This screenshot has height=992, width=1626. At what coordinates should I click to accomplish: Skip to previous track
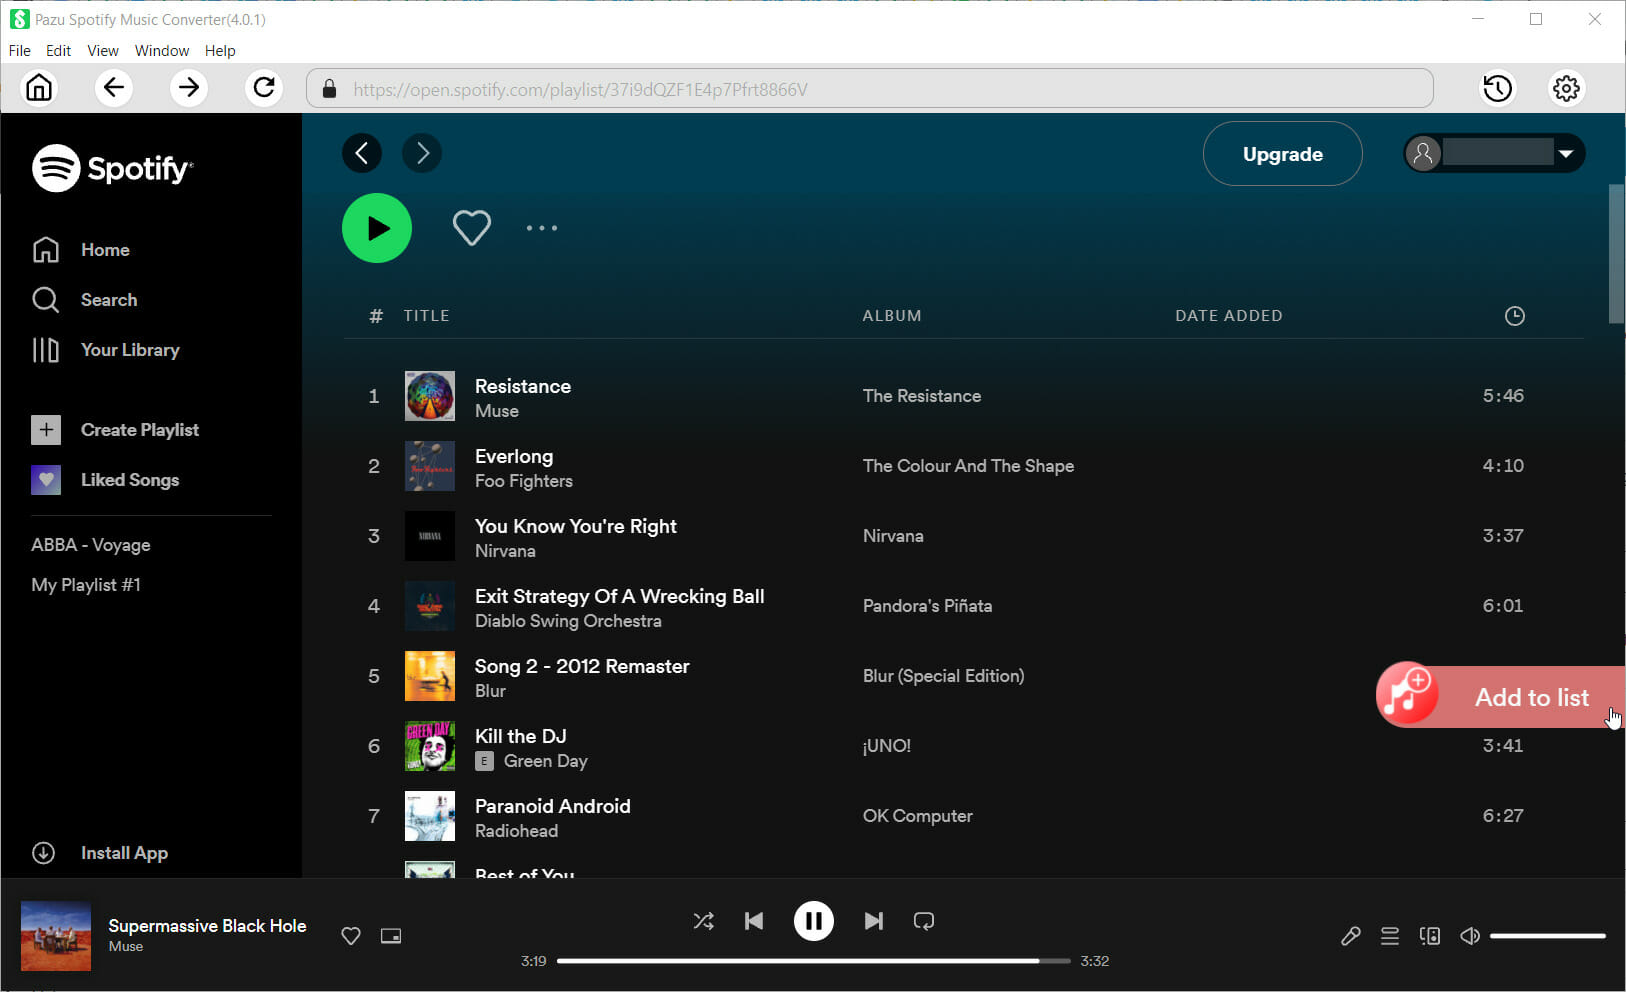pos(754,921)
